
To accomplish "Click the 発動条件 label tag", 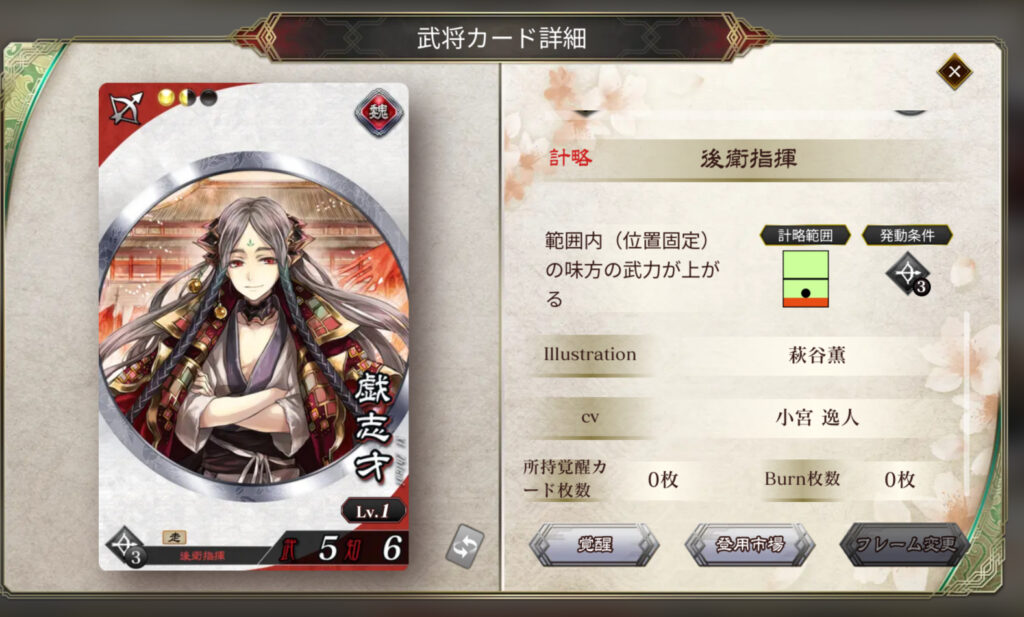I will coord(907,235).
